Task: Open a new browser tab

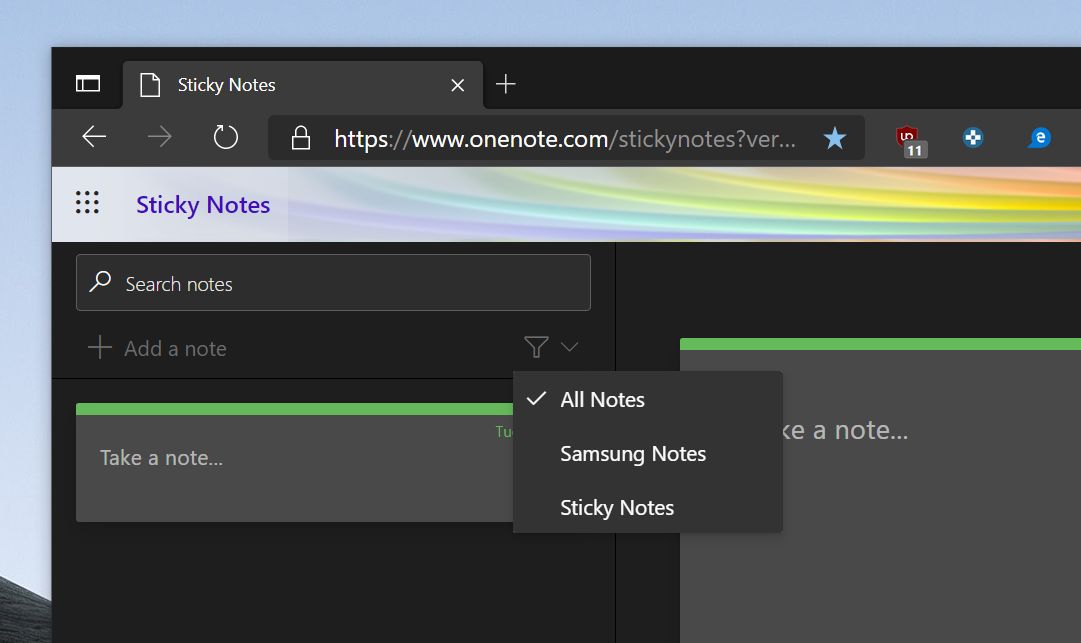Action: coord(505,84)
